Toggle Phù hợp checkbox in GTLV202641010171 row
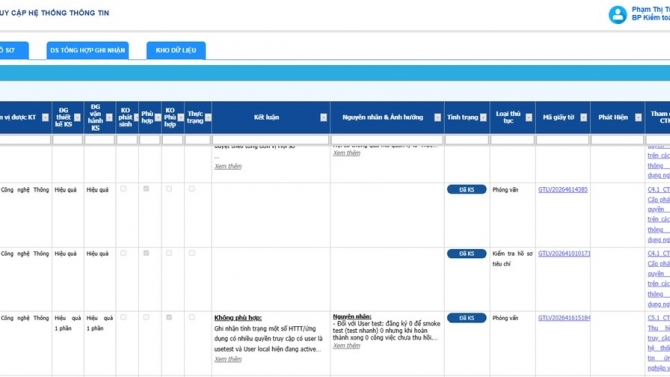The width and height of the screenshot is (670, 377). 146,253
